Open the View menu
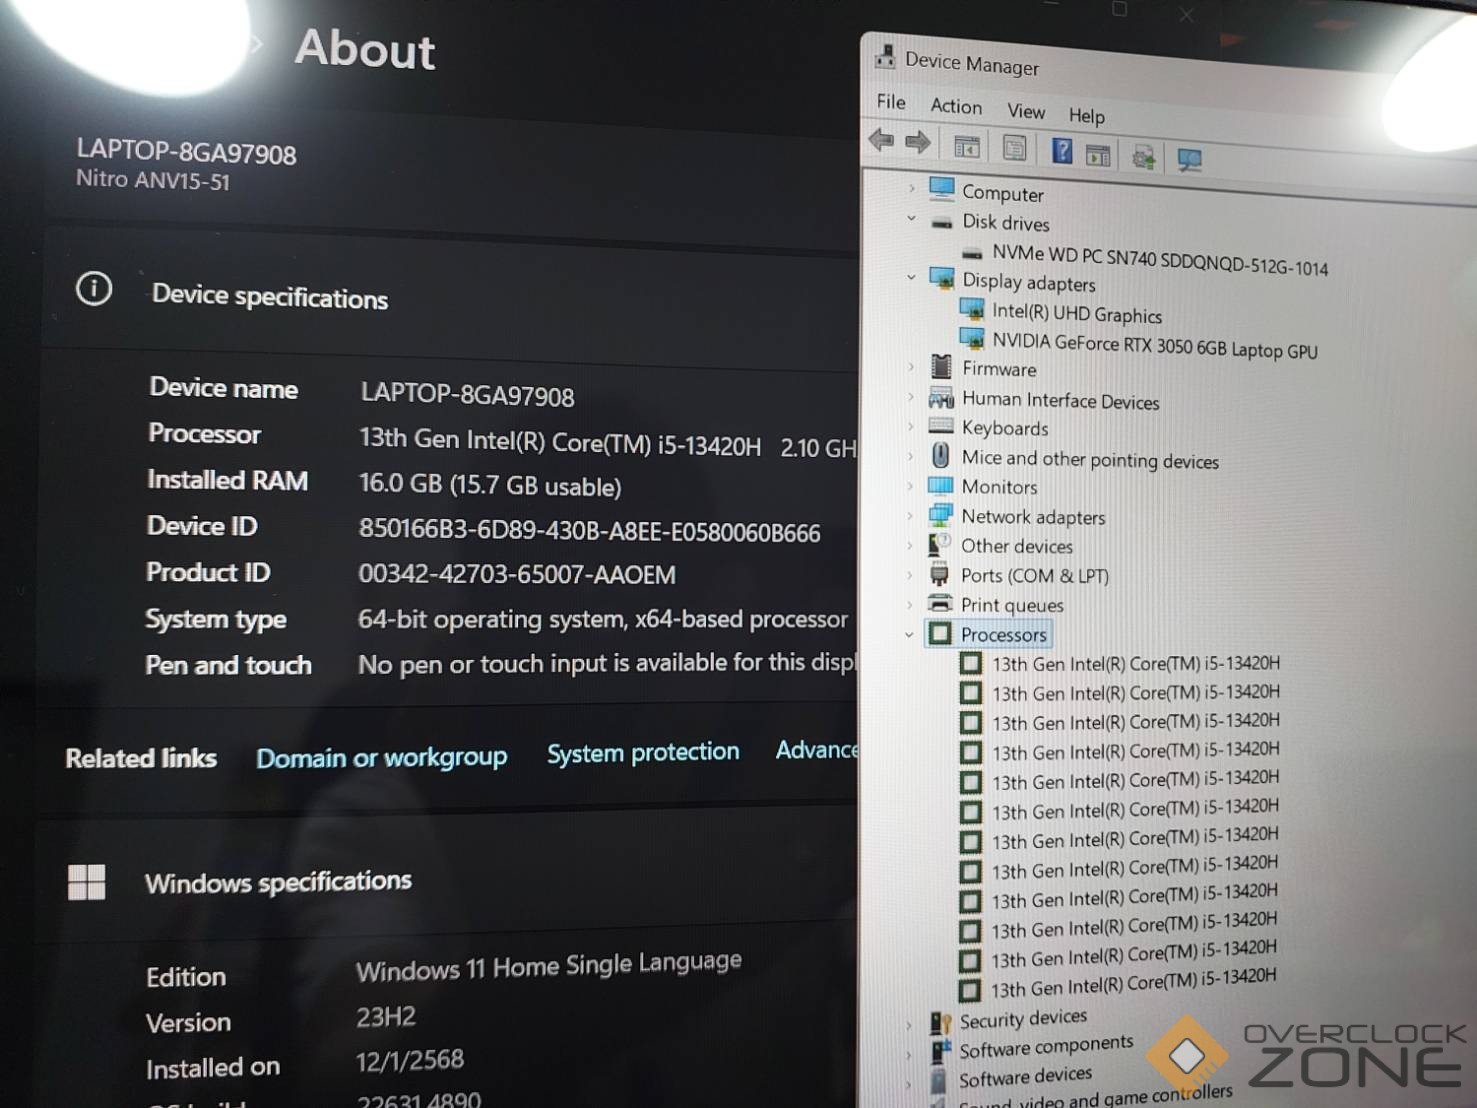Viewport: 1477px width, 1108px height. 1026,111
